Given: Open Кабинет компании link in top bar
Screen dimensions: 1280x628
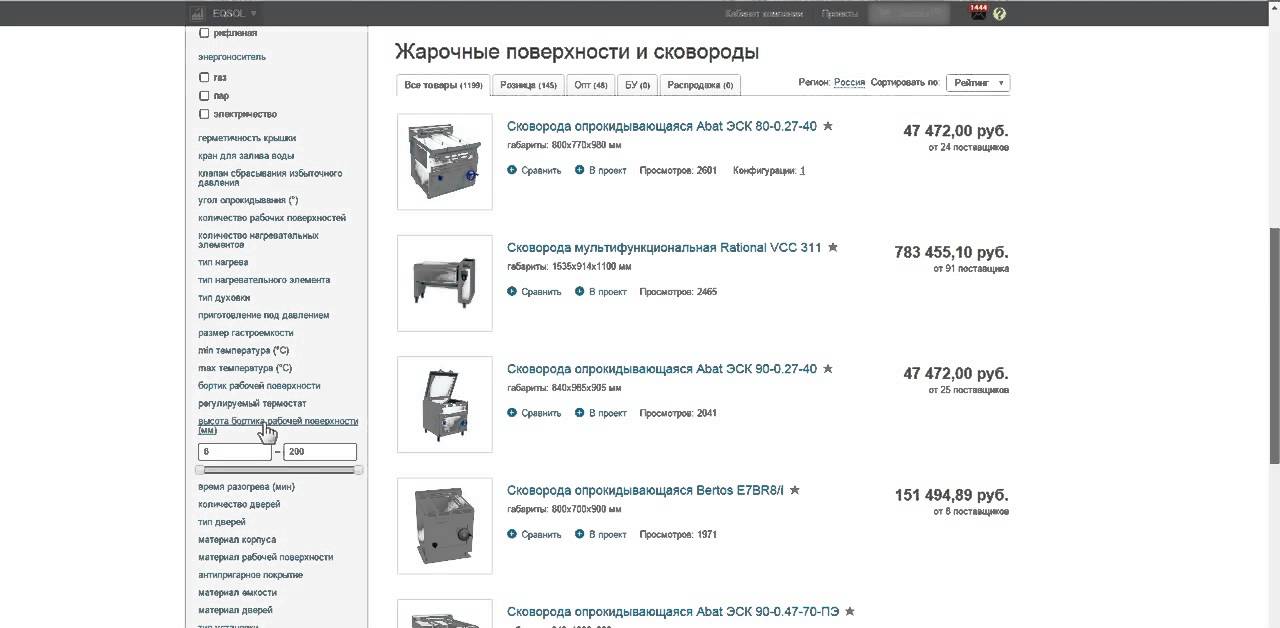Looking at the screenshot, I should [764, 14].
